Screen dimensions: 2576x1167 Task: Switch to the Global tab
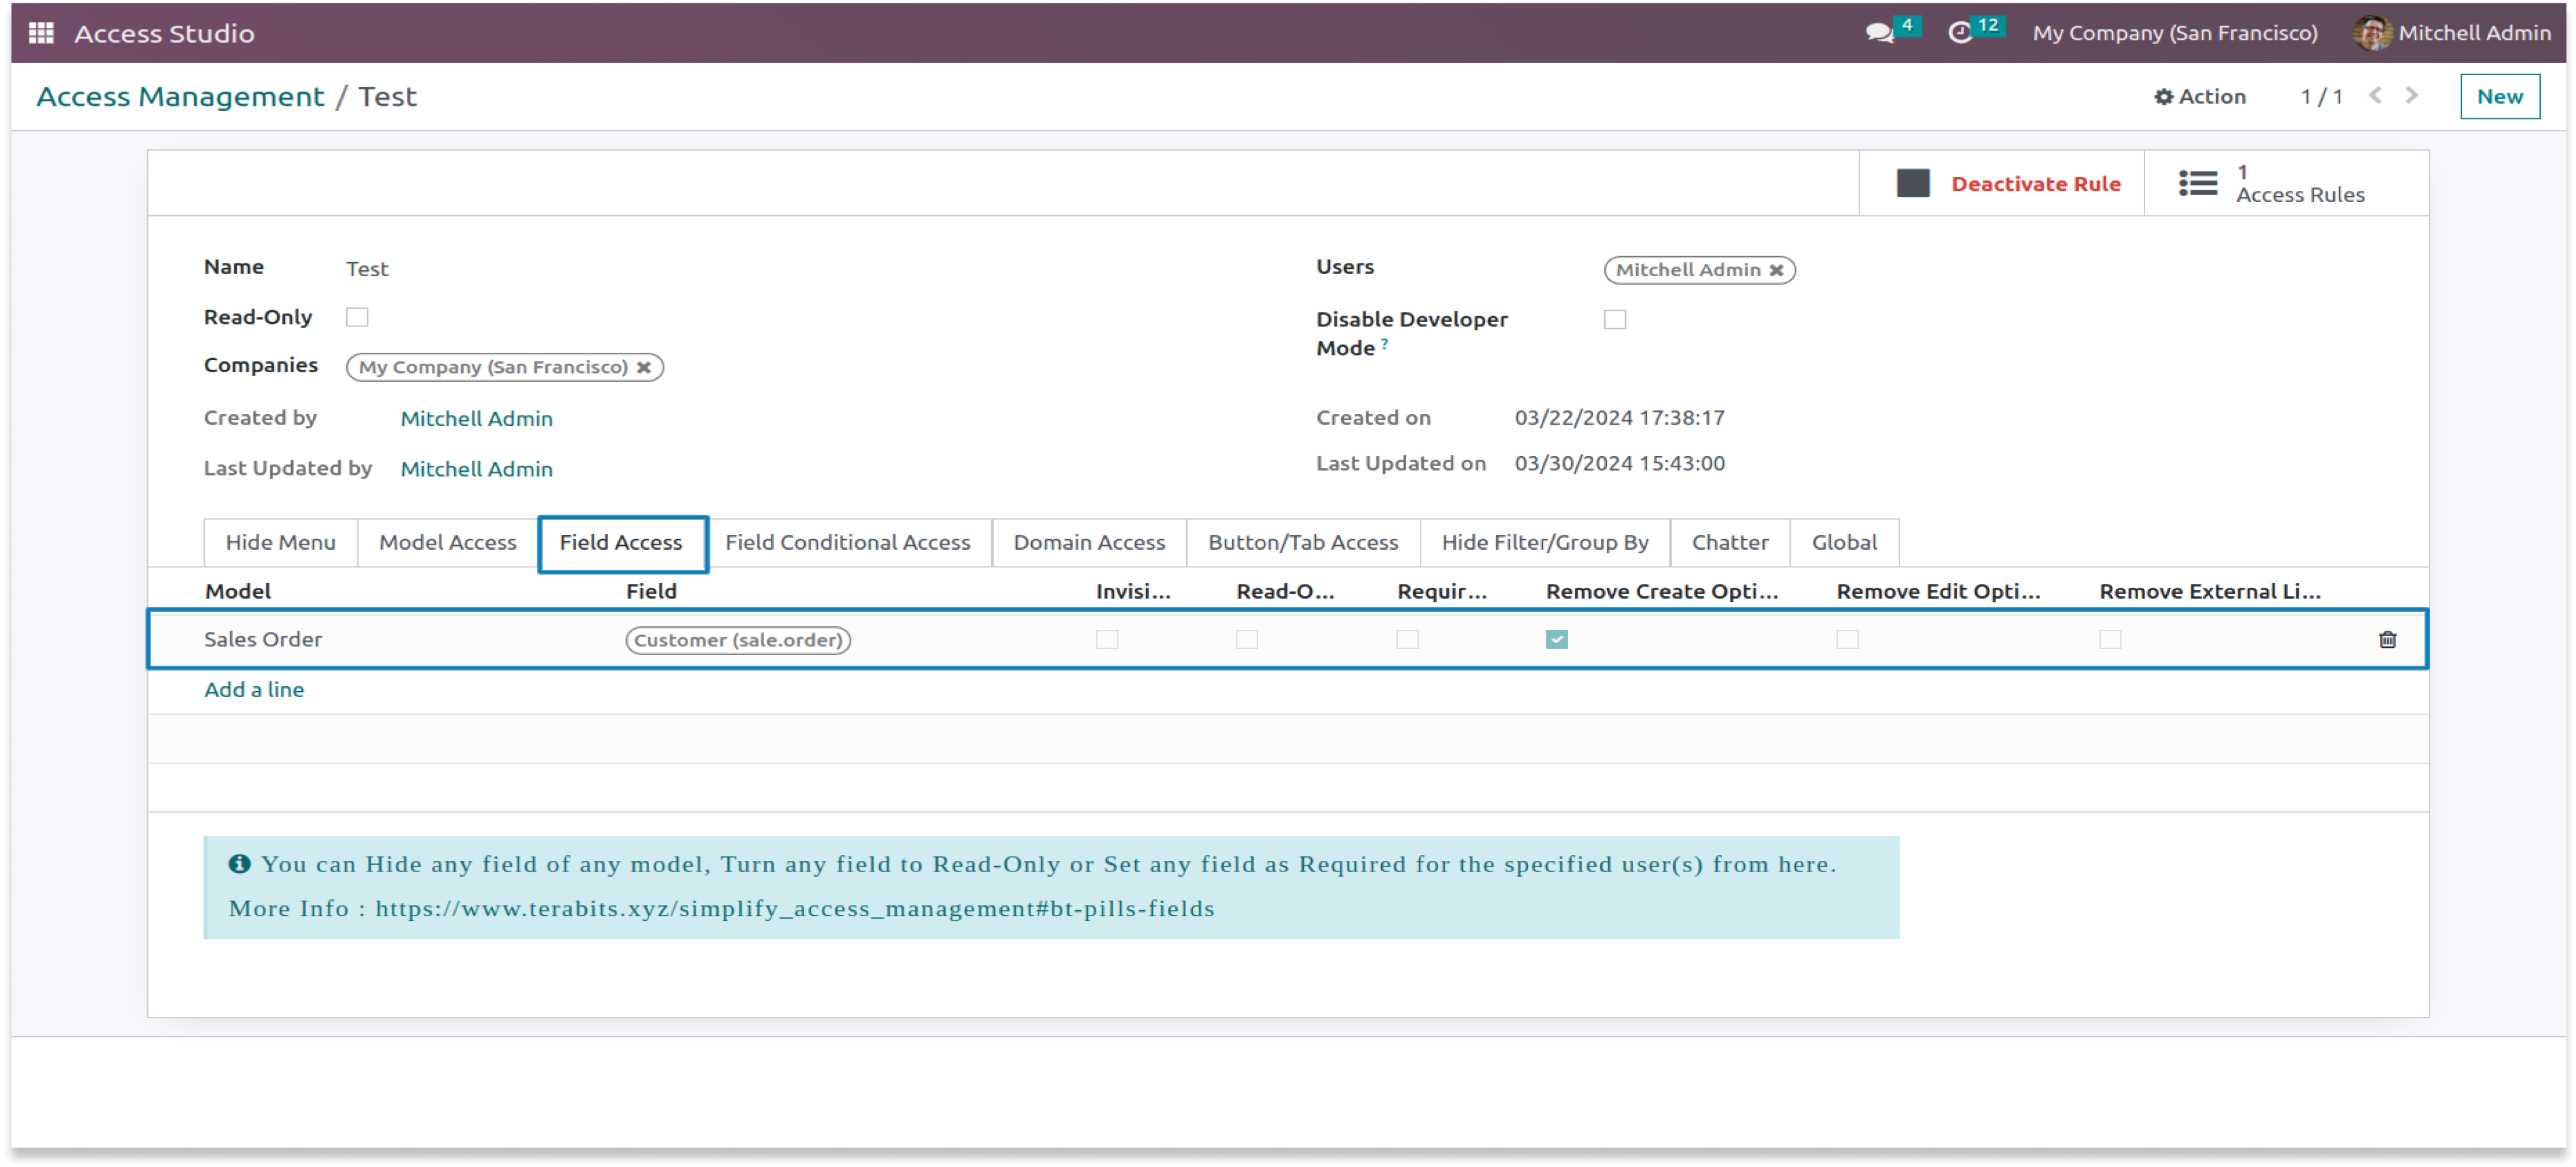pyautogui.click(x=1844, y=542)
